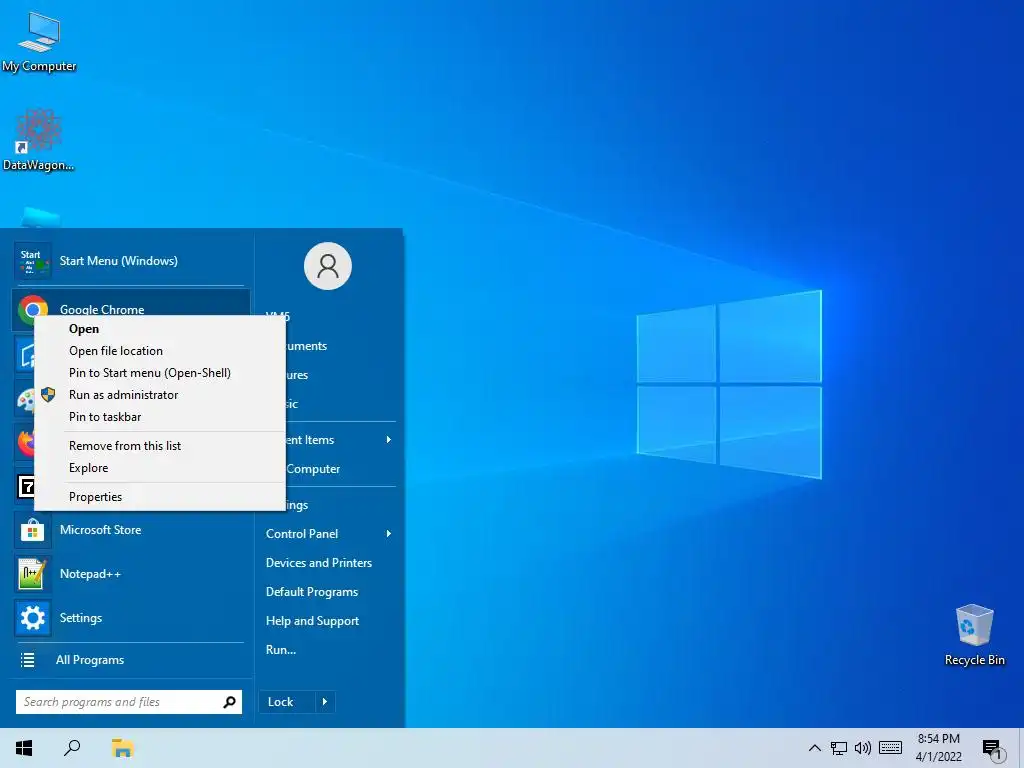Image resolution: width=1024 pixels, height=768 pixels.
Task: Click the touch keyboard tray icon
Action: coord(890,748)
